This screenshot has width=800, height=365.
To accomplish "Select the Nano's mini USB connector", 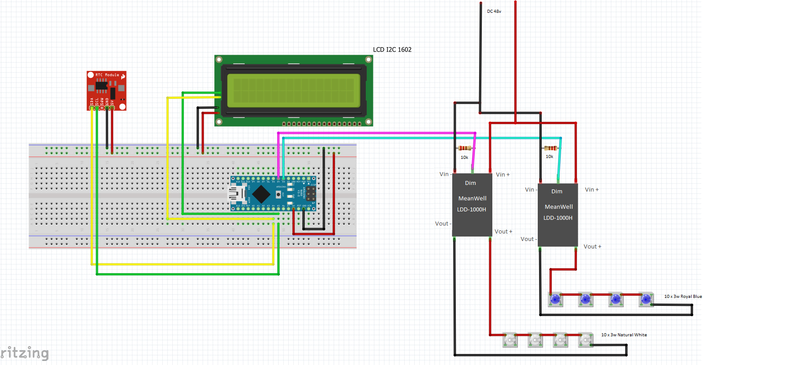I will coord(236,194).
